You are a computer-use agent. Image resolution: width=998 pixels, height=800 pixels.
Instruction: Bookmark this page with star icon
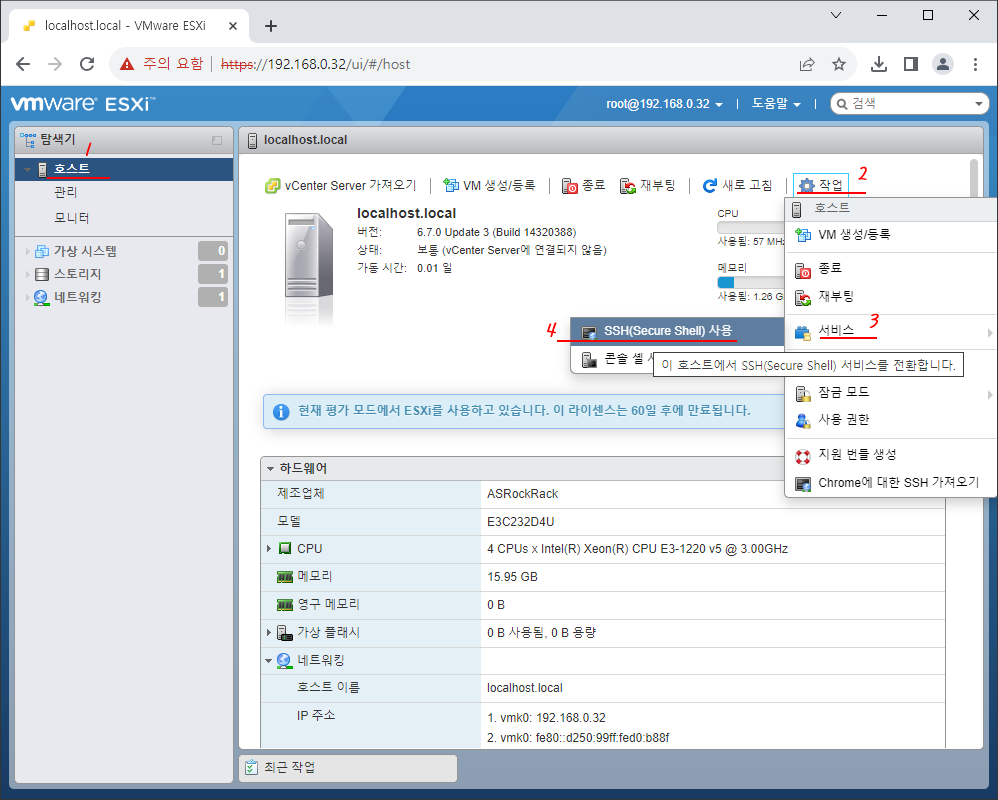[x=839, y=64]
